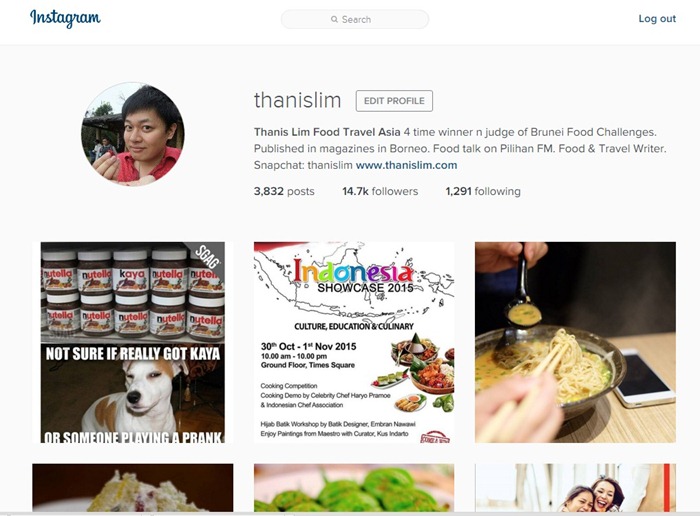This screenshot has height=516, width=700.
Task: Click the Edit Profile button
Action: pyautogui.click(x=394, y=101)
